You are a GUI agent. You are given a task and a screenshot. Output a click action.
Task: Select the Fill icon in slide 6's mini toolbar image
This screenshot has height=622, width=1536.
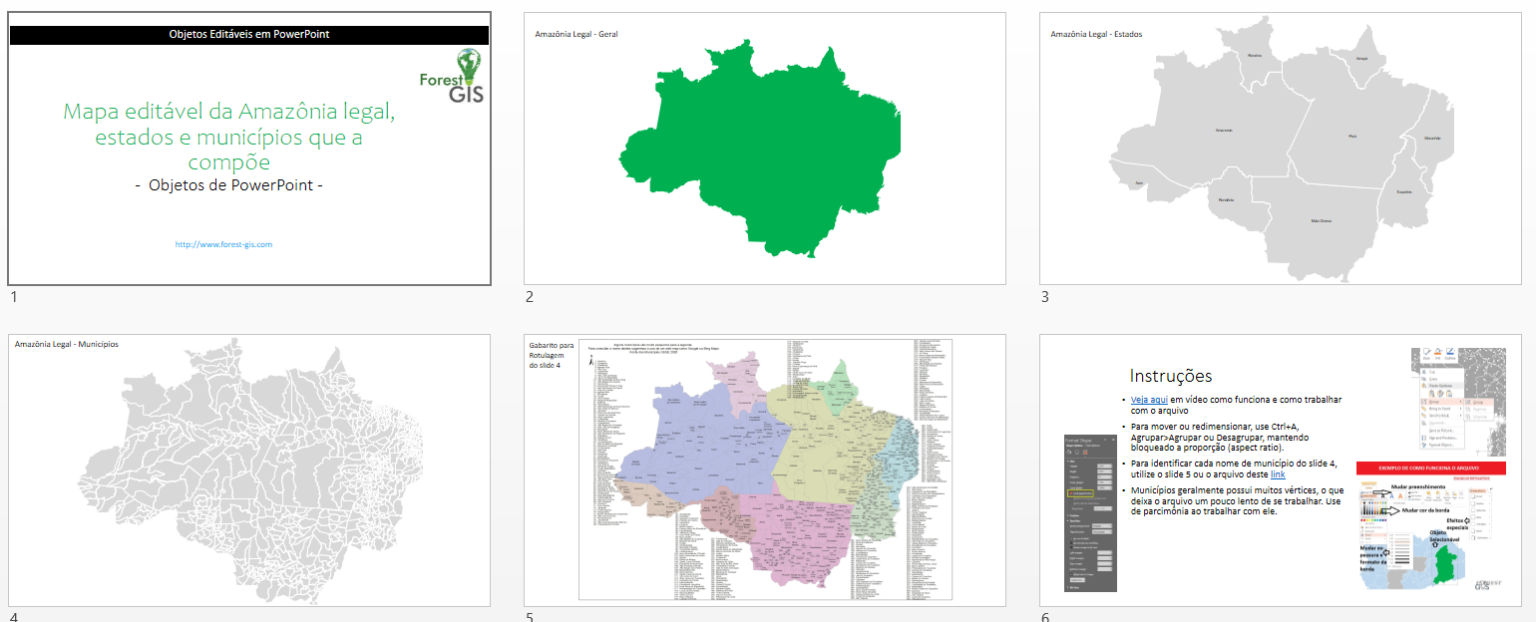(1437, 353)
